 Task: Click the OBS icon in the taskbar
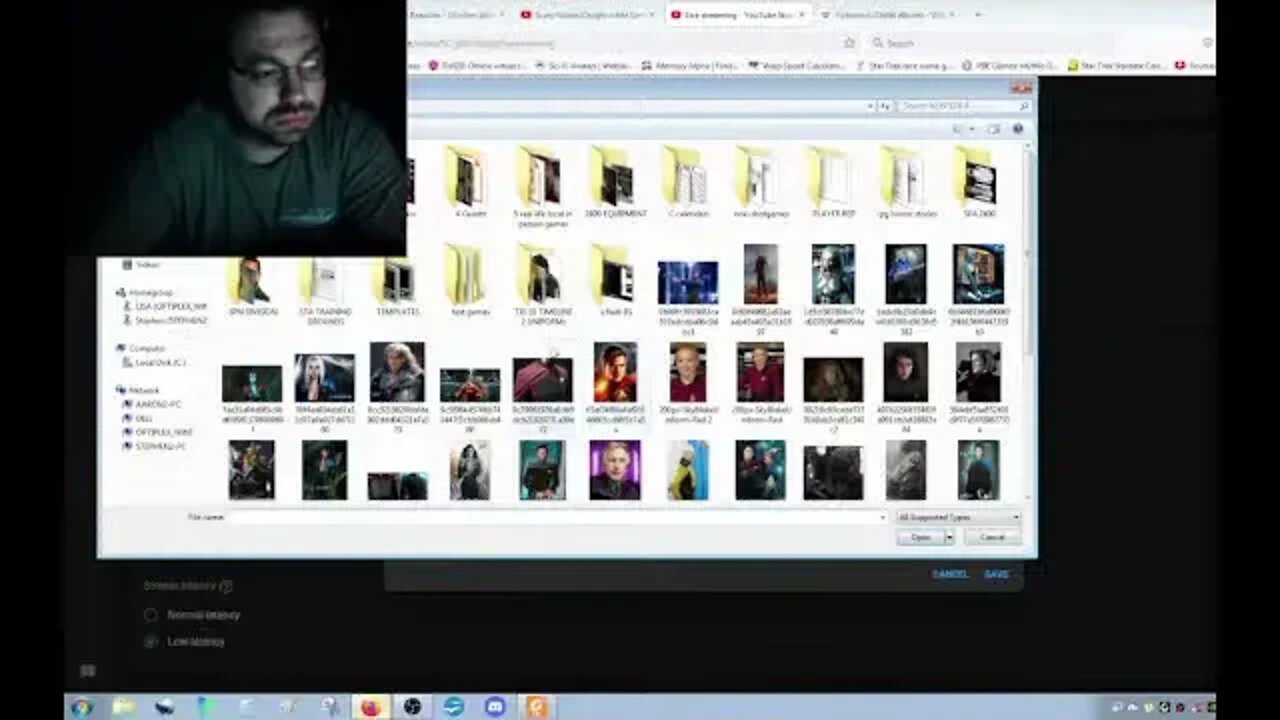(x=413, y=707)
